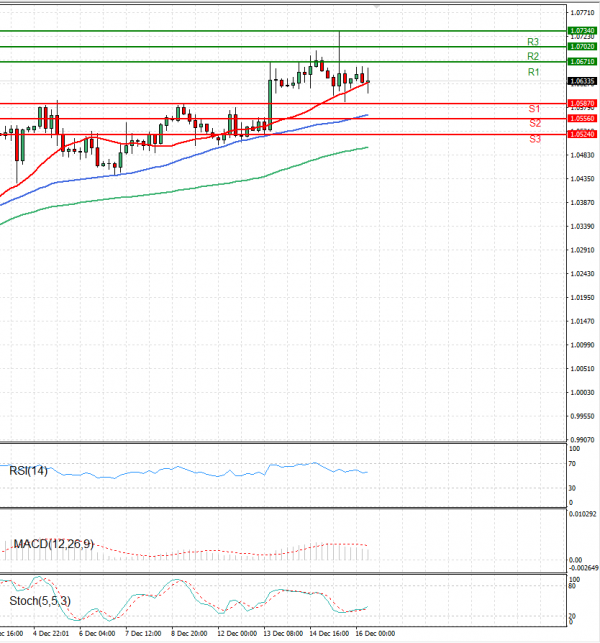Click the 16 Dec 00:00 time label
This screenshot has height=643, width=600.
pyautogui.click(x=375, y=634)
